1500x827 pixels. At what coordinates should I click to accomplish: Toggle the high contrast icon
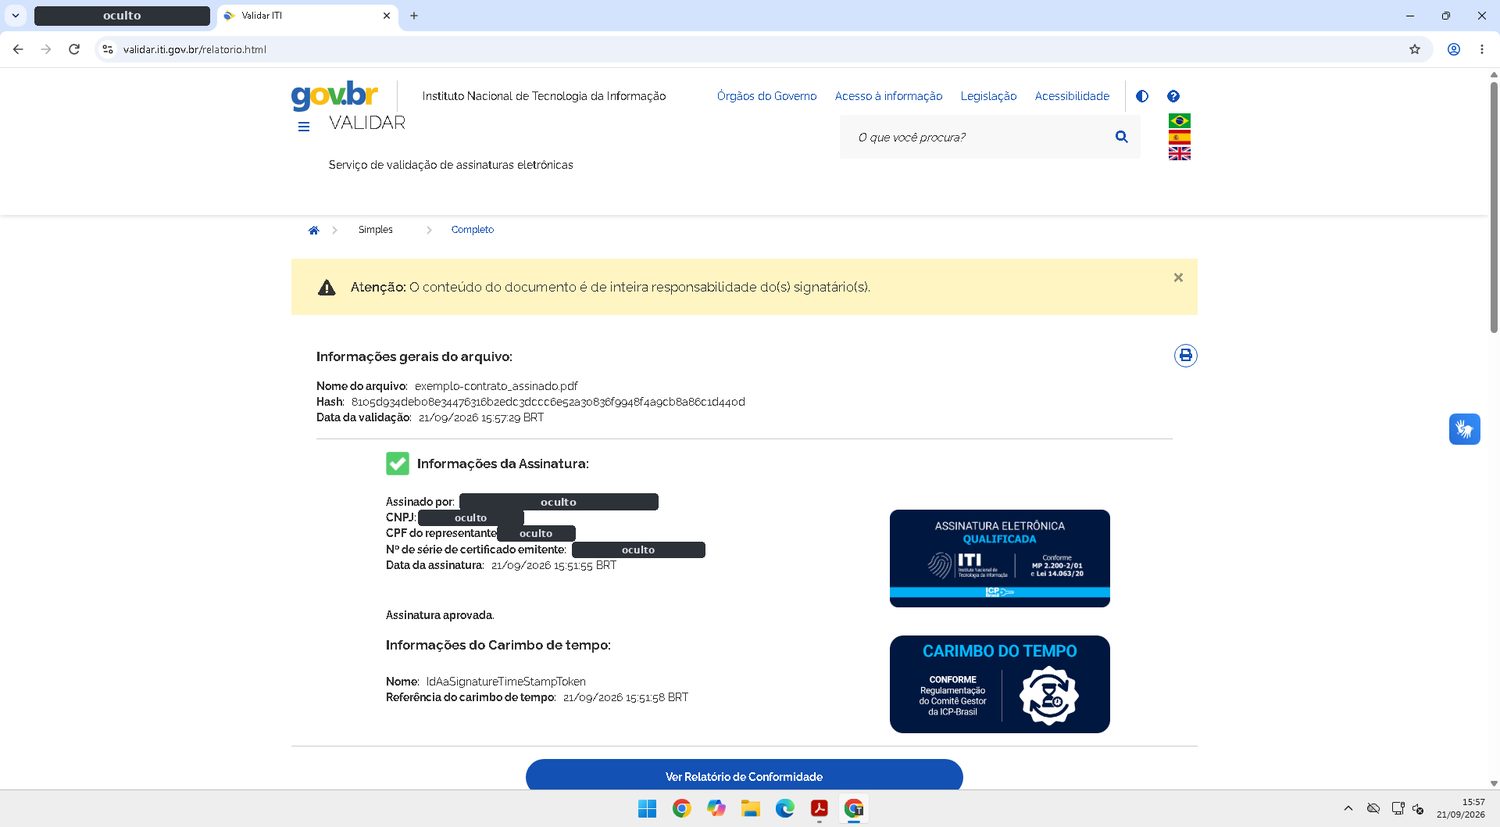pyautogui.click(x=1142, y=96)
